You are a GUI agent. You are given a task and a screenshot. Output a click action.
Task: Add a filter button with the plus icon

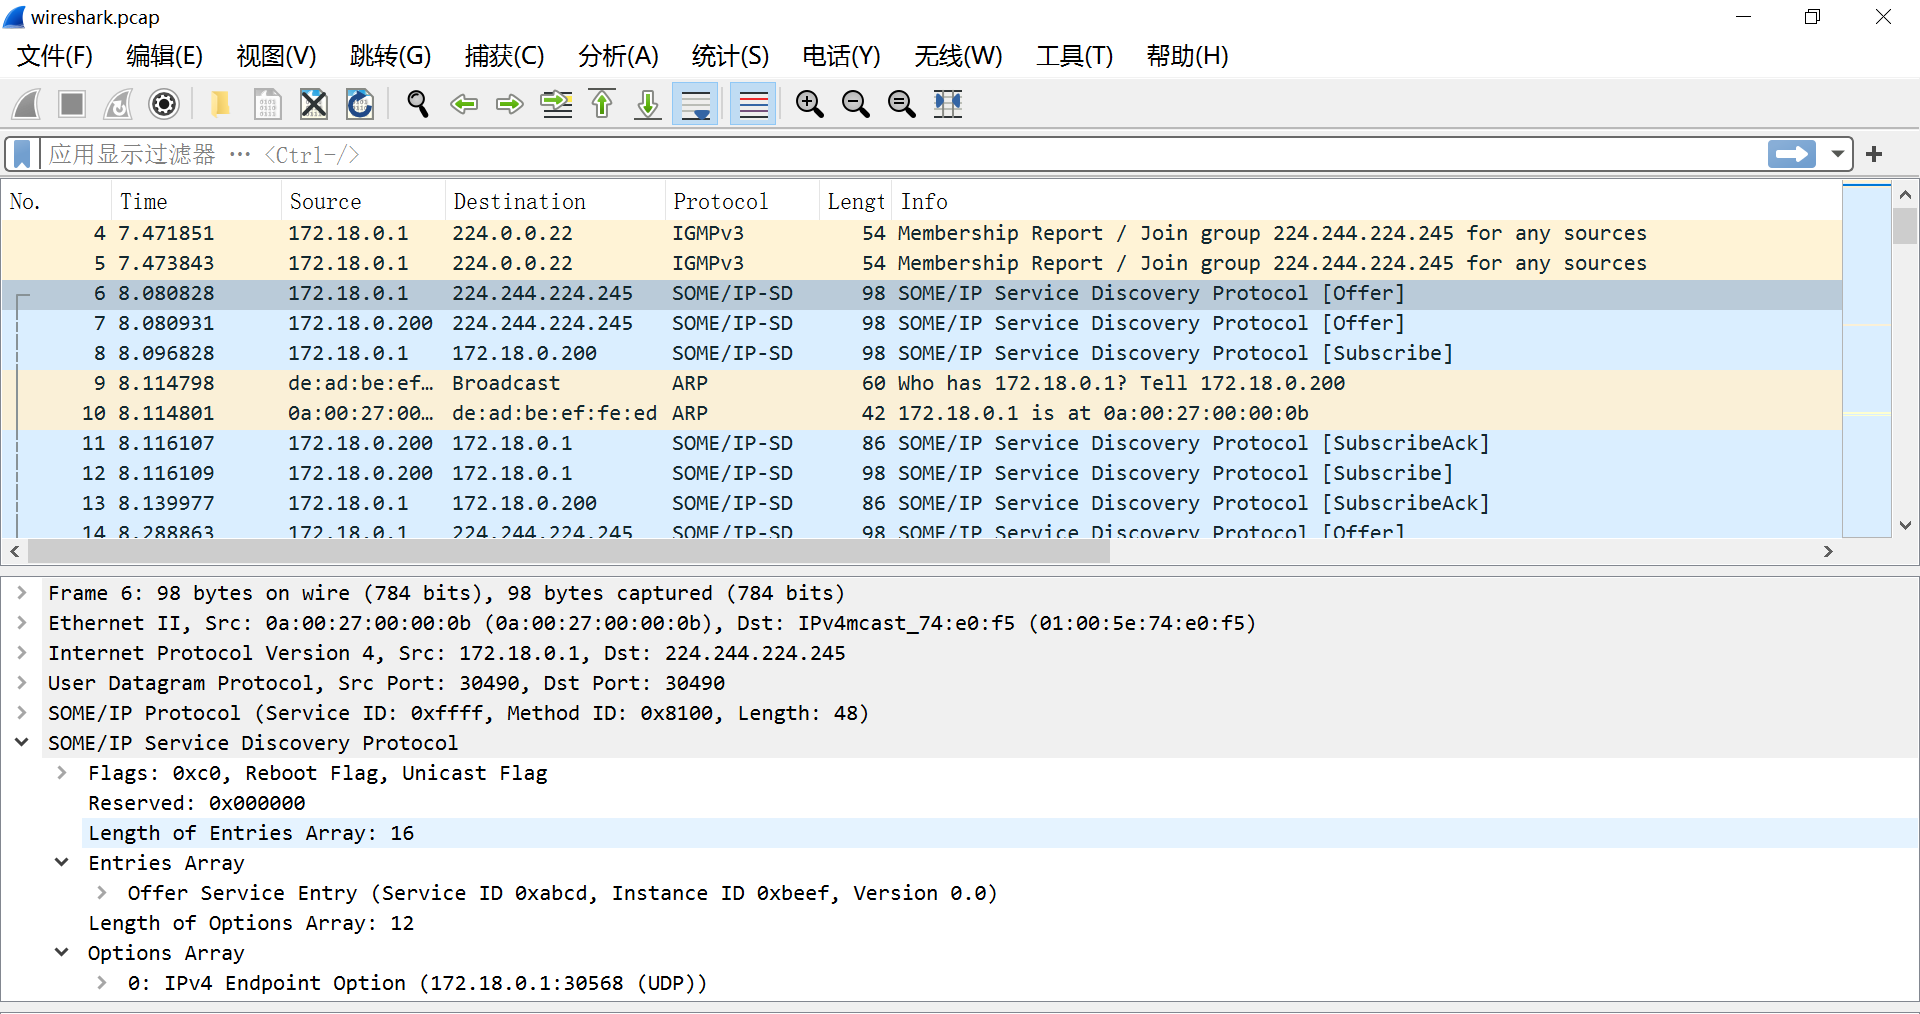[x=1874, y=154]
